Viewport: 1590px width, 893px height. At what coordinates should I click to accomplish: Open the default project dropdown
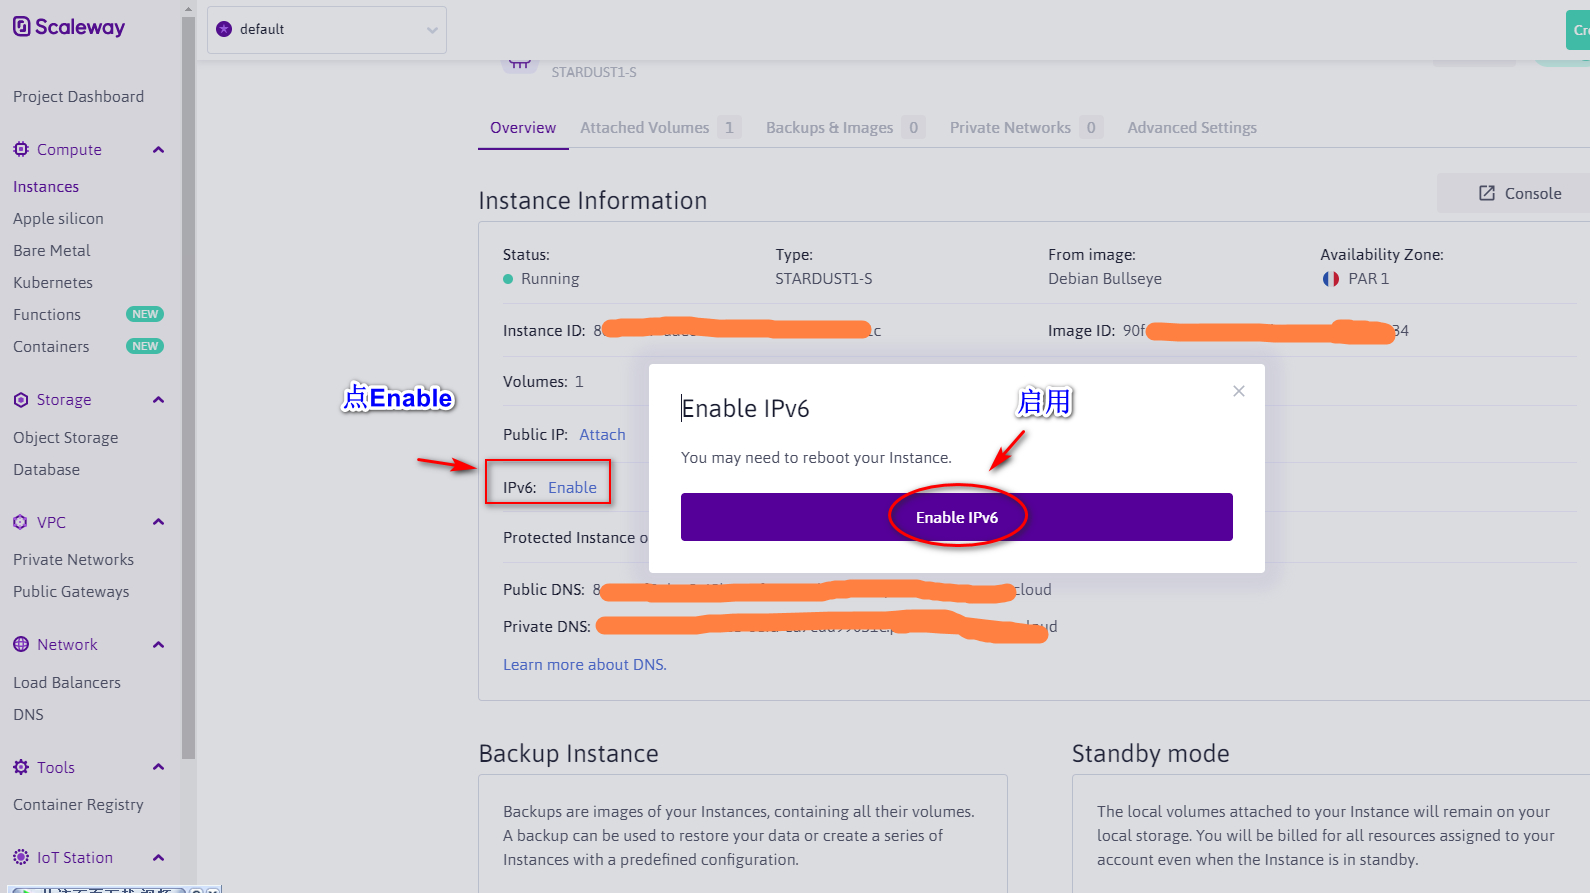327,30
